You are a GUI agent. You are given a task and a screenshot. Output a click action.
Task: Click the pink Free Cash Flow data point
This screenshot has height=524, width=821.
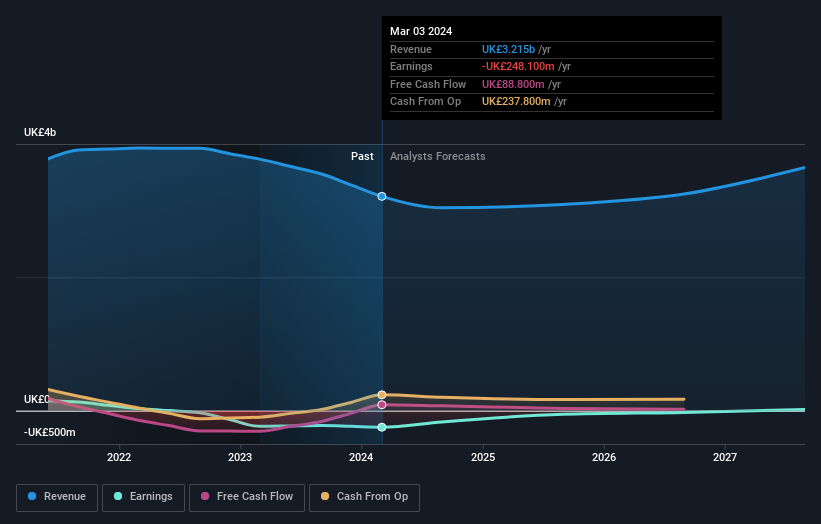382,405
